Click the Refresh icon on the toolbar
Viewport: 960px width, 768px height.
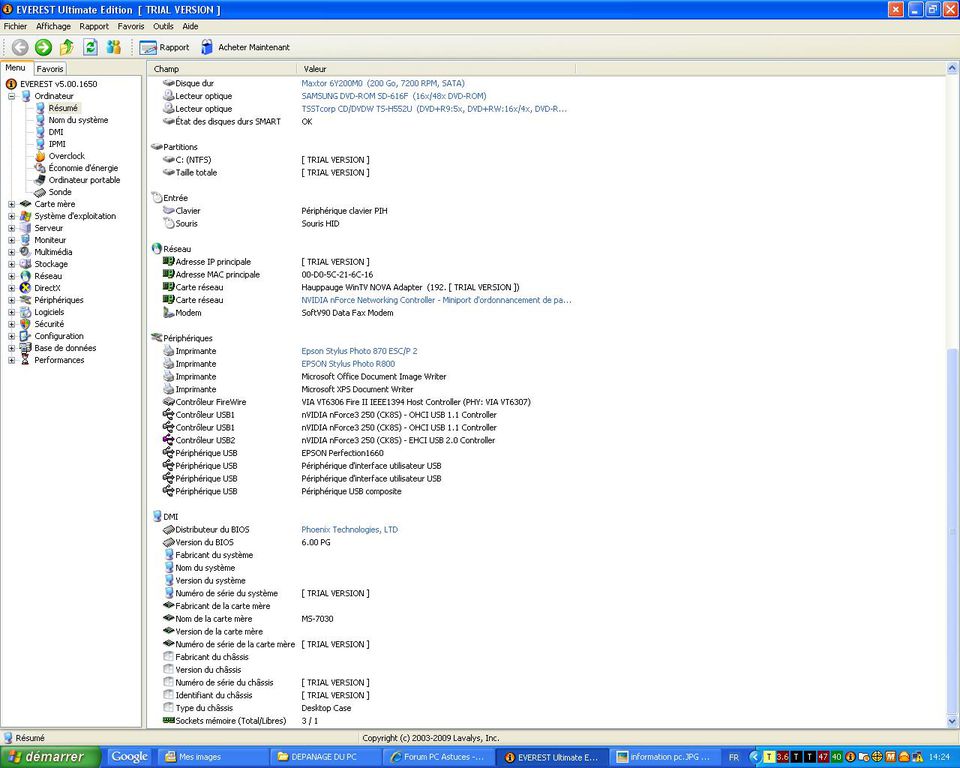pos(89,47)
